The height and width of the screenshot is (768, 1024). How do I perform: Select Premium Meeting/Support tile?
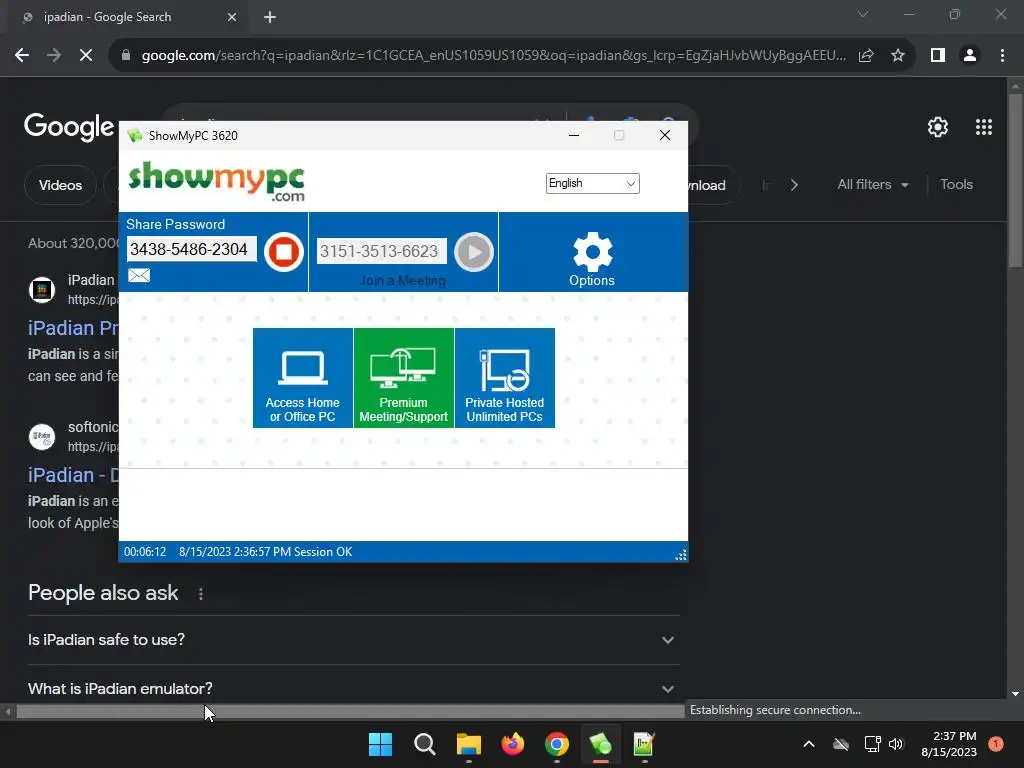click(404, 378)
